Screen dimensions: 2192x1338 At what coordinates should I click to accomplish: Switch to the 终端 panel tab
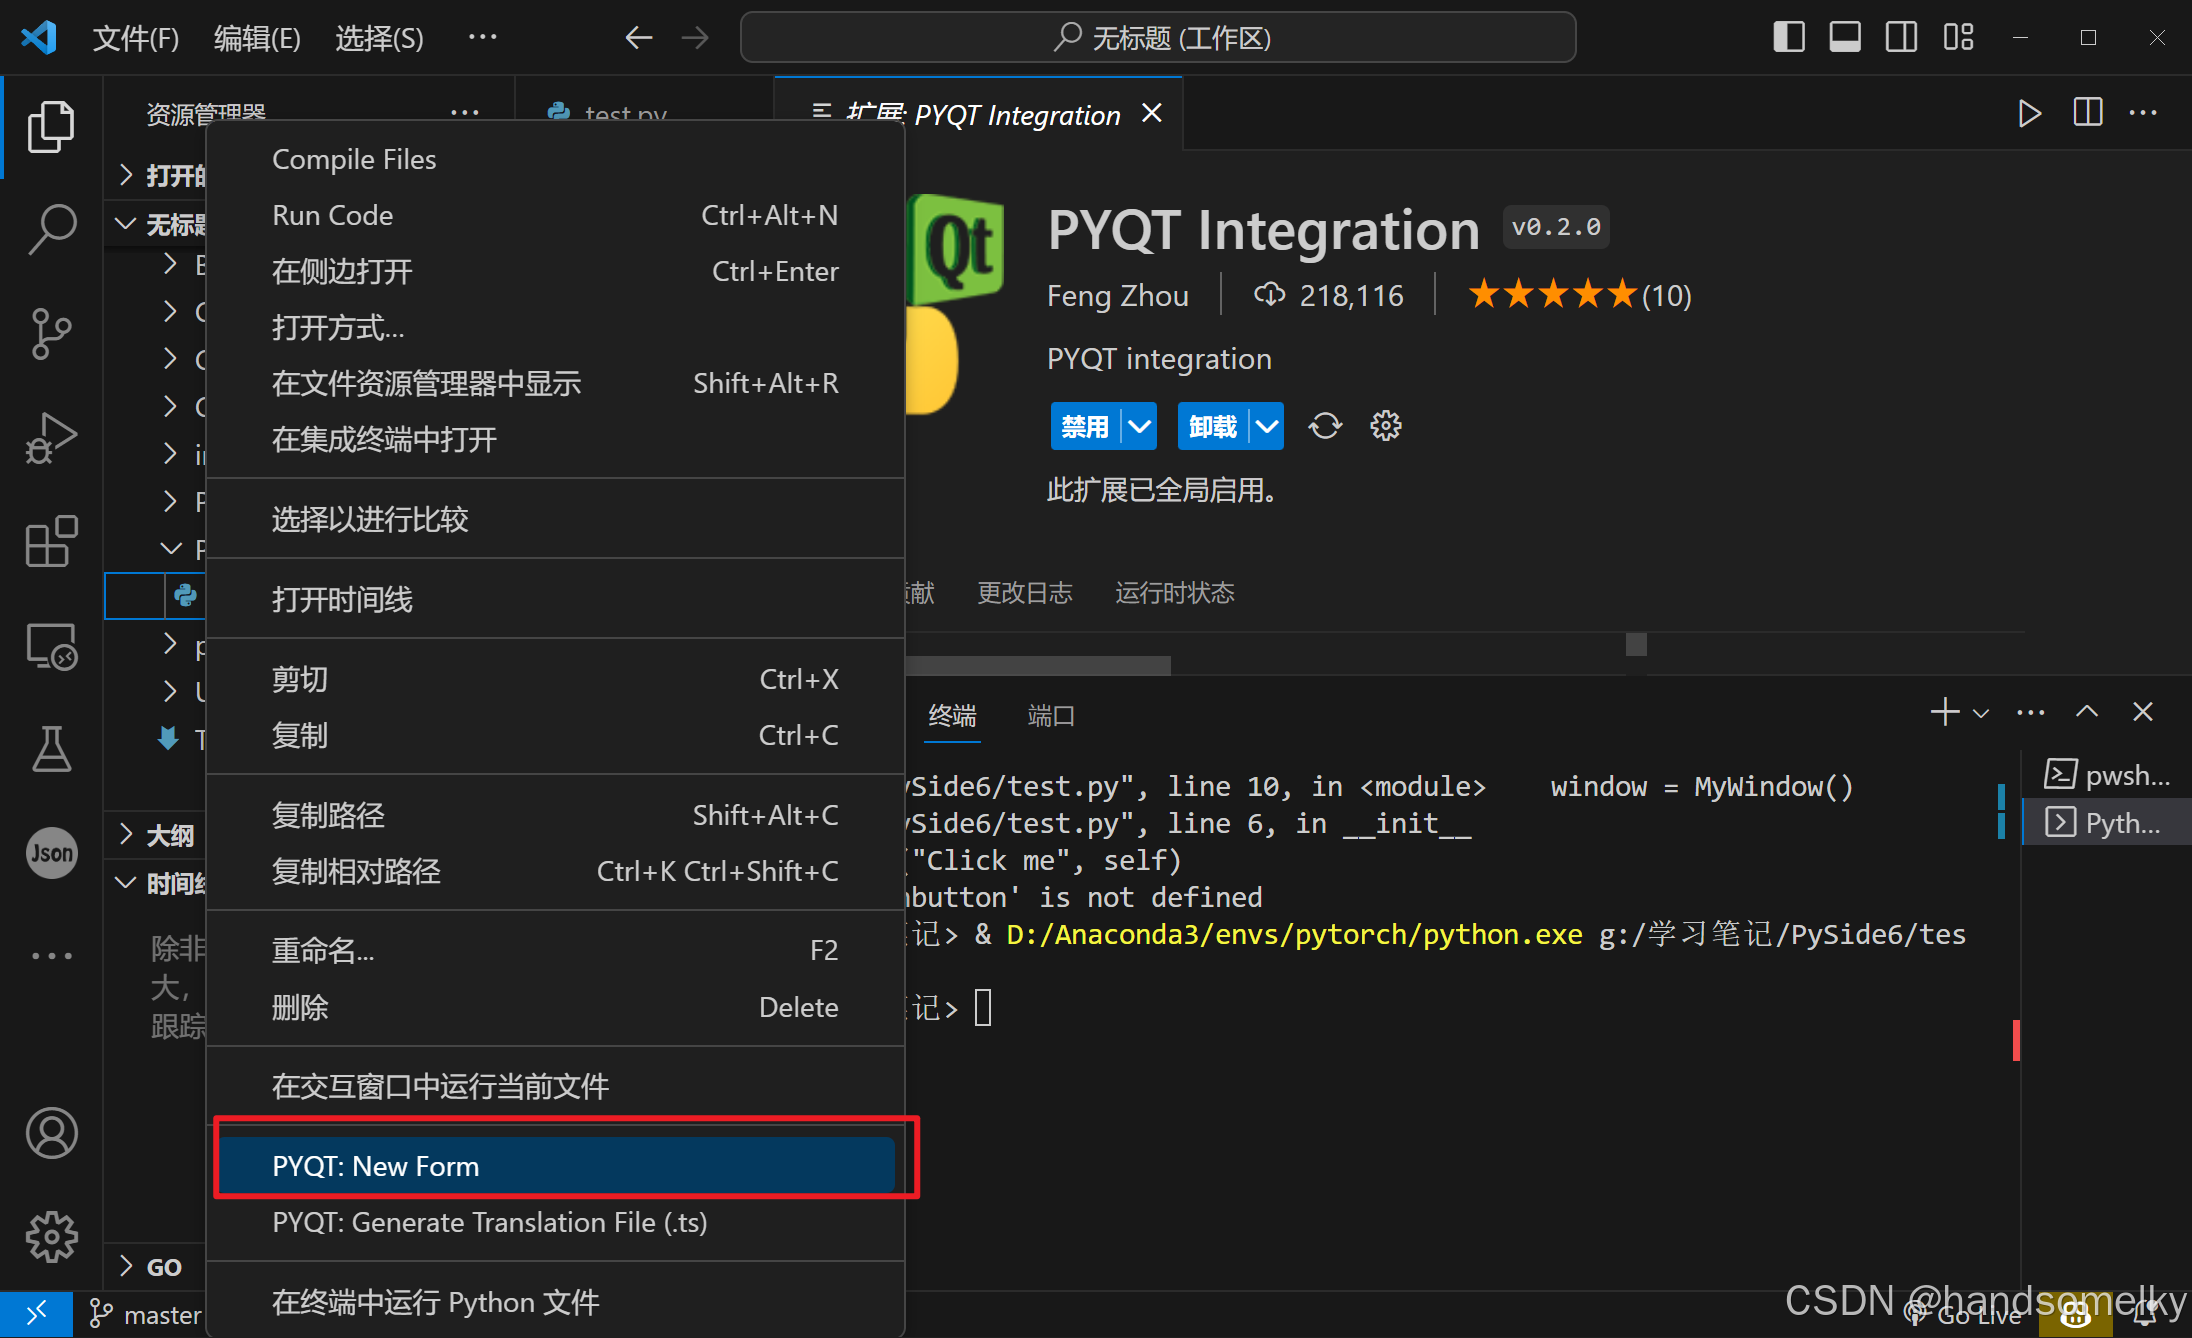952,716
